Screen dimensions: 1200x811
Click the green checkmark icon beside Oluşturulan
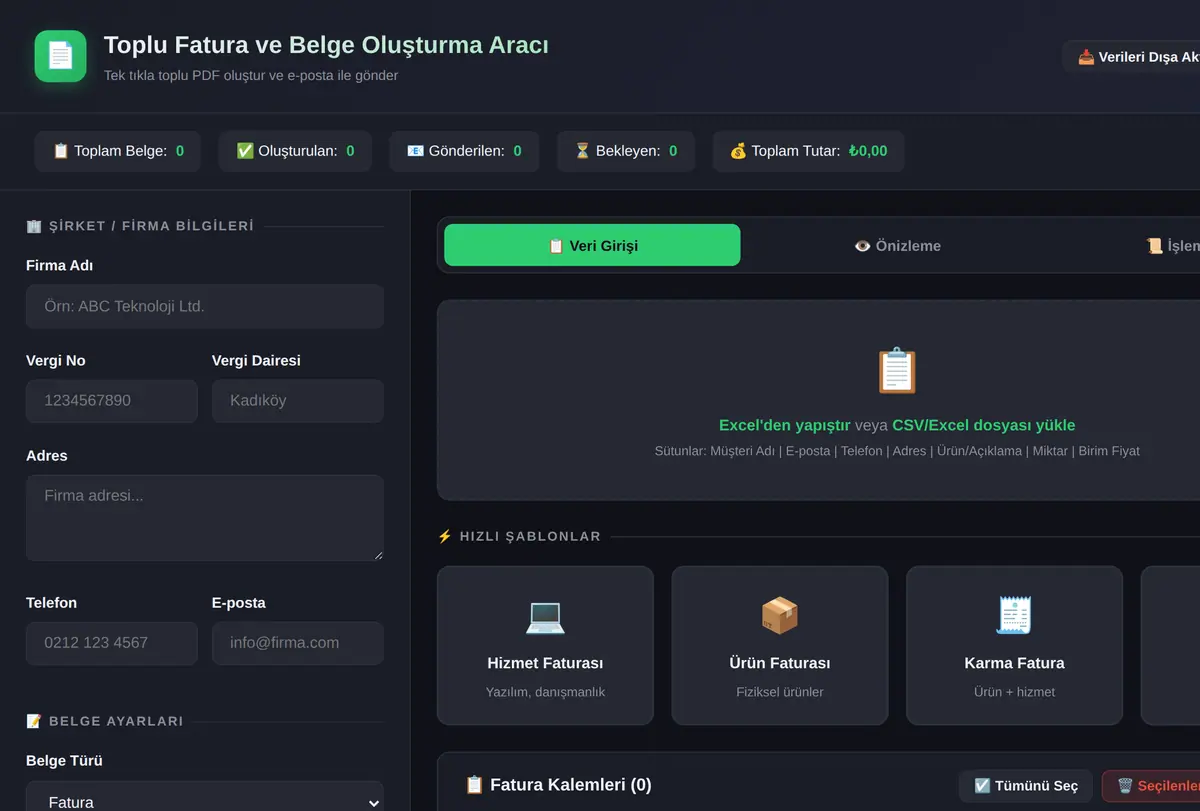tap(245, 151)
